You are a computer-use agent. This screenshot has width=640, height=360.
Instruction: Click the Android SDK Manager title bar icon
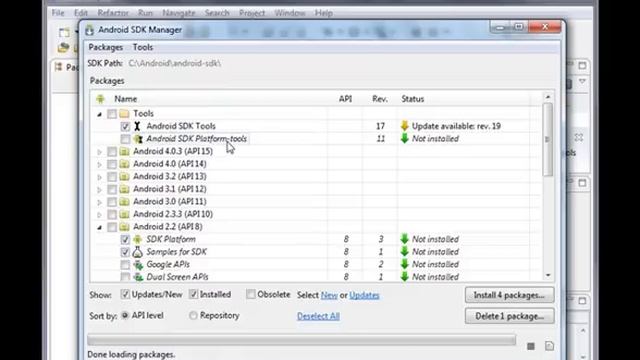point(89,30)
